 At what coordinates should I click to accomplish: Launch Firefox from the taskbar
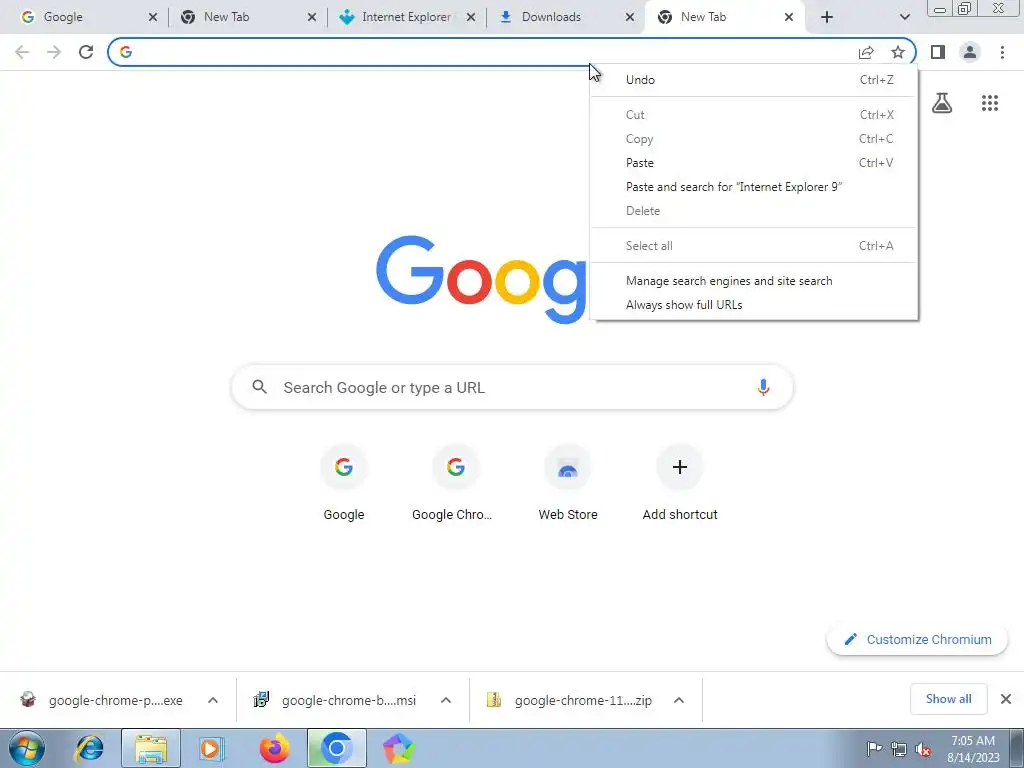[274, 748]
